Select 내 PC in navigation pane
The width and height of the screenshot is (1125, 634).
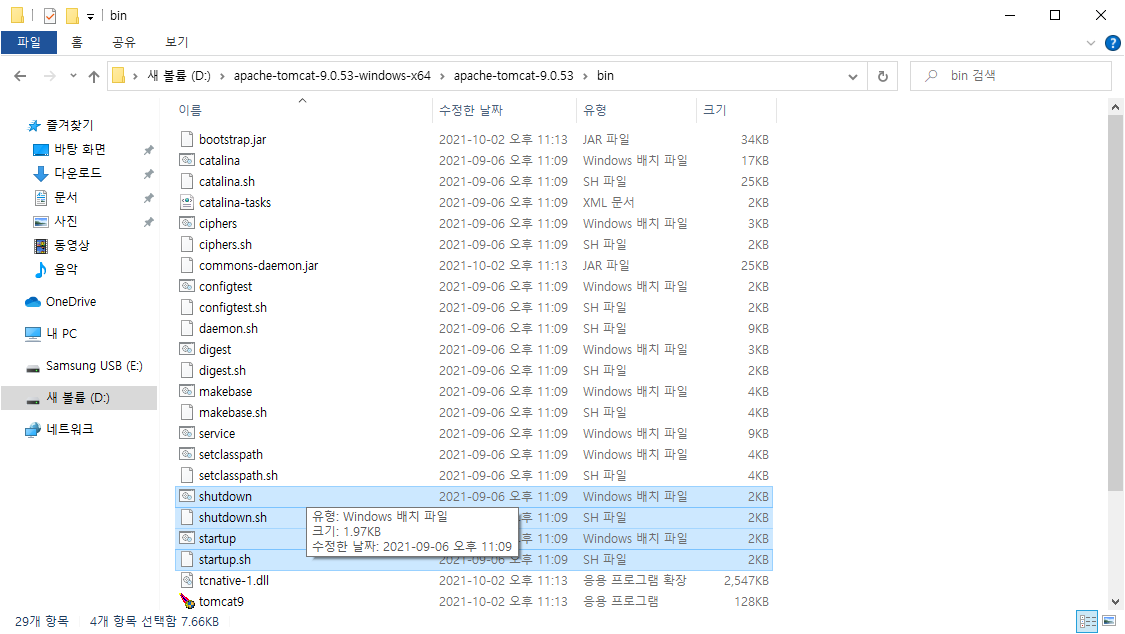(61, 333)
